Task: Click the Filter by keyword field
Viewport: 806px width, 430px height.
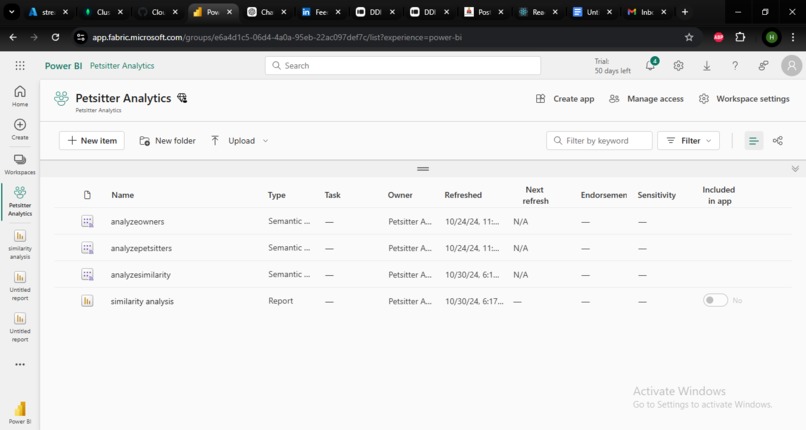Action: (599, 141)
